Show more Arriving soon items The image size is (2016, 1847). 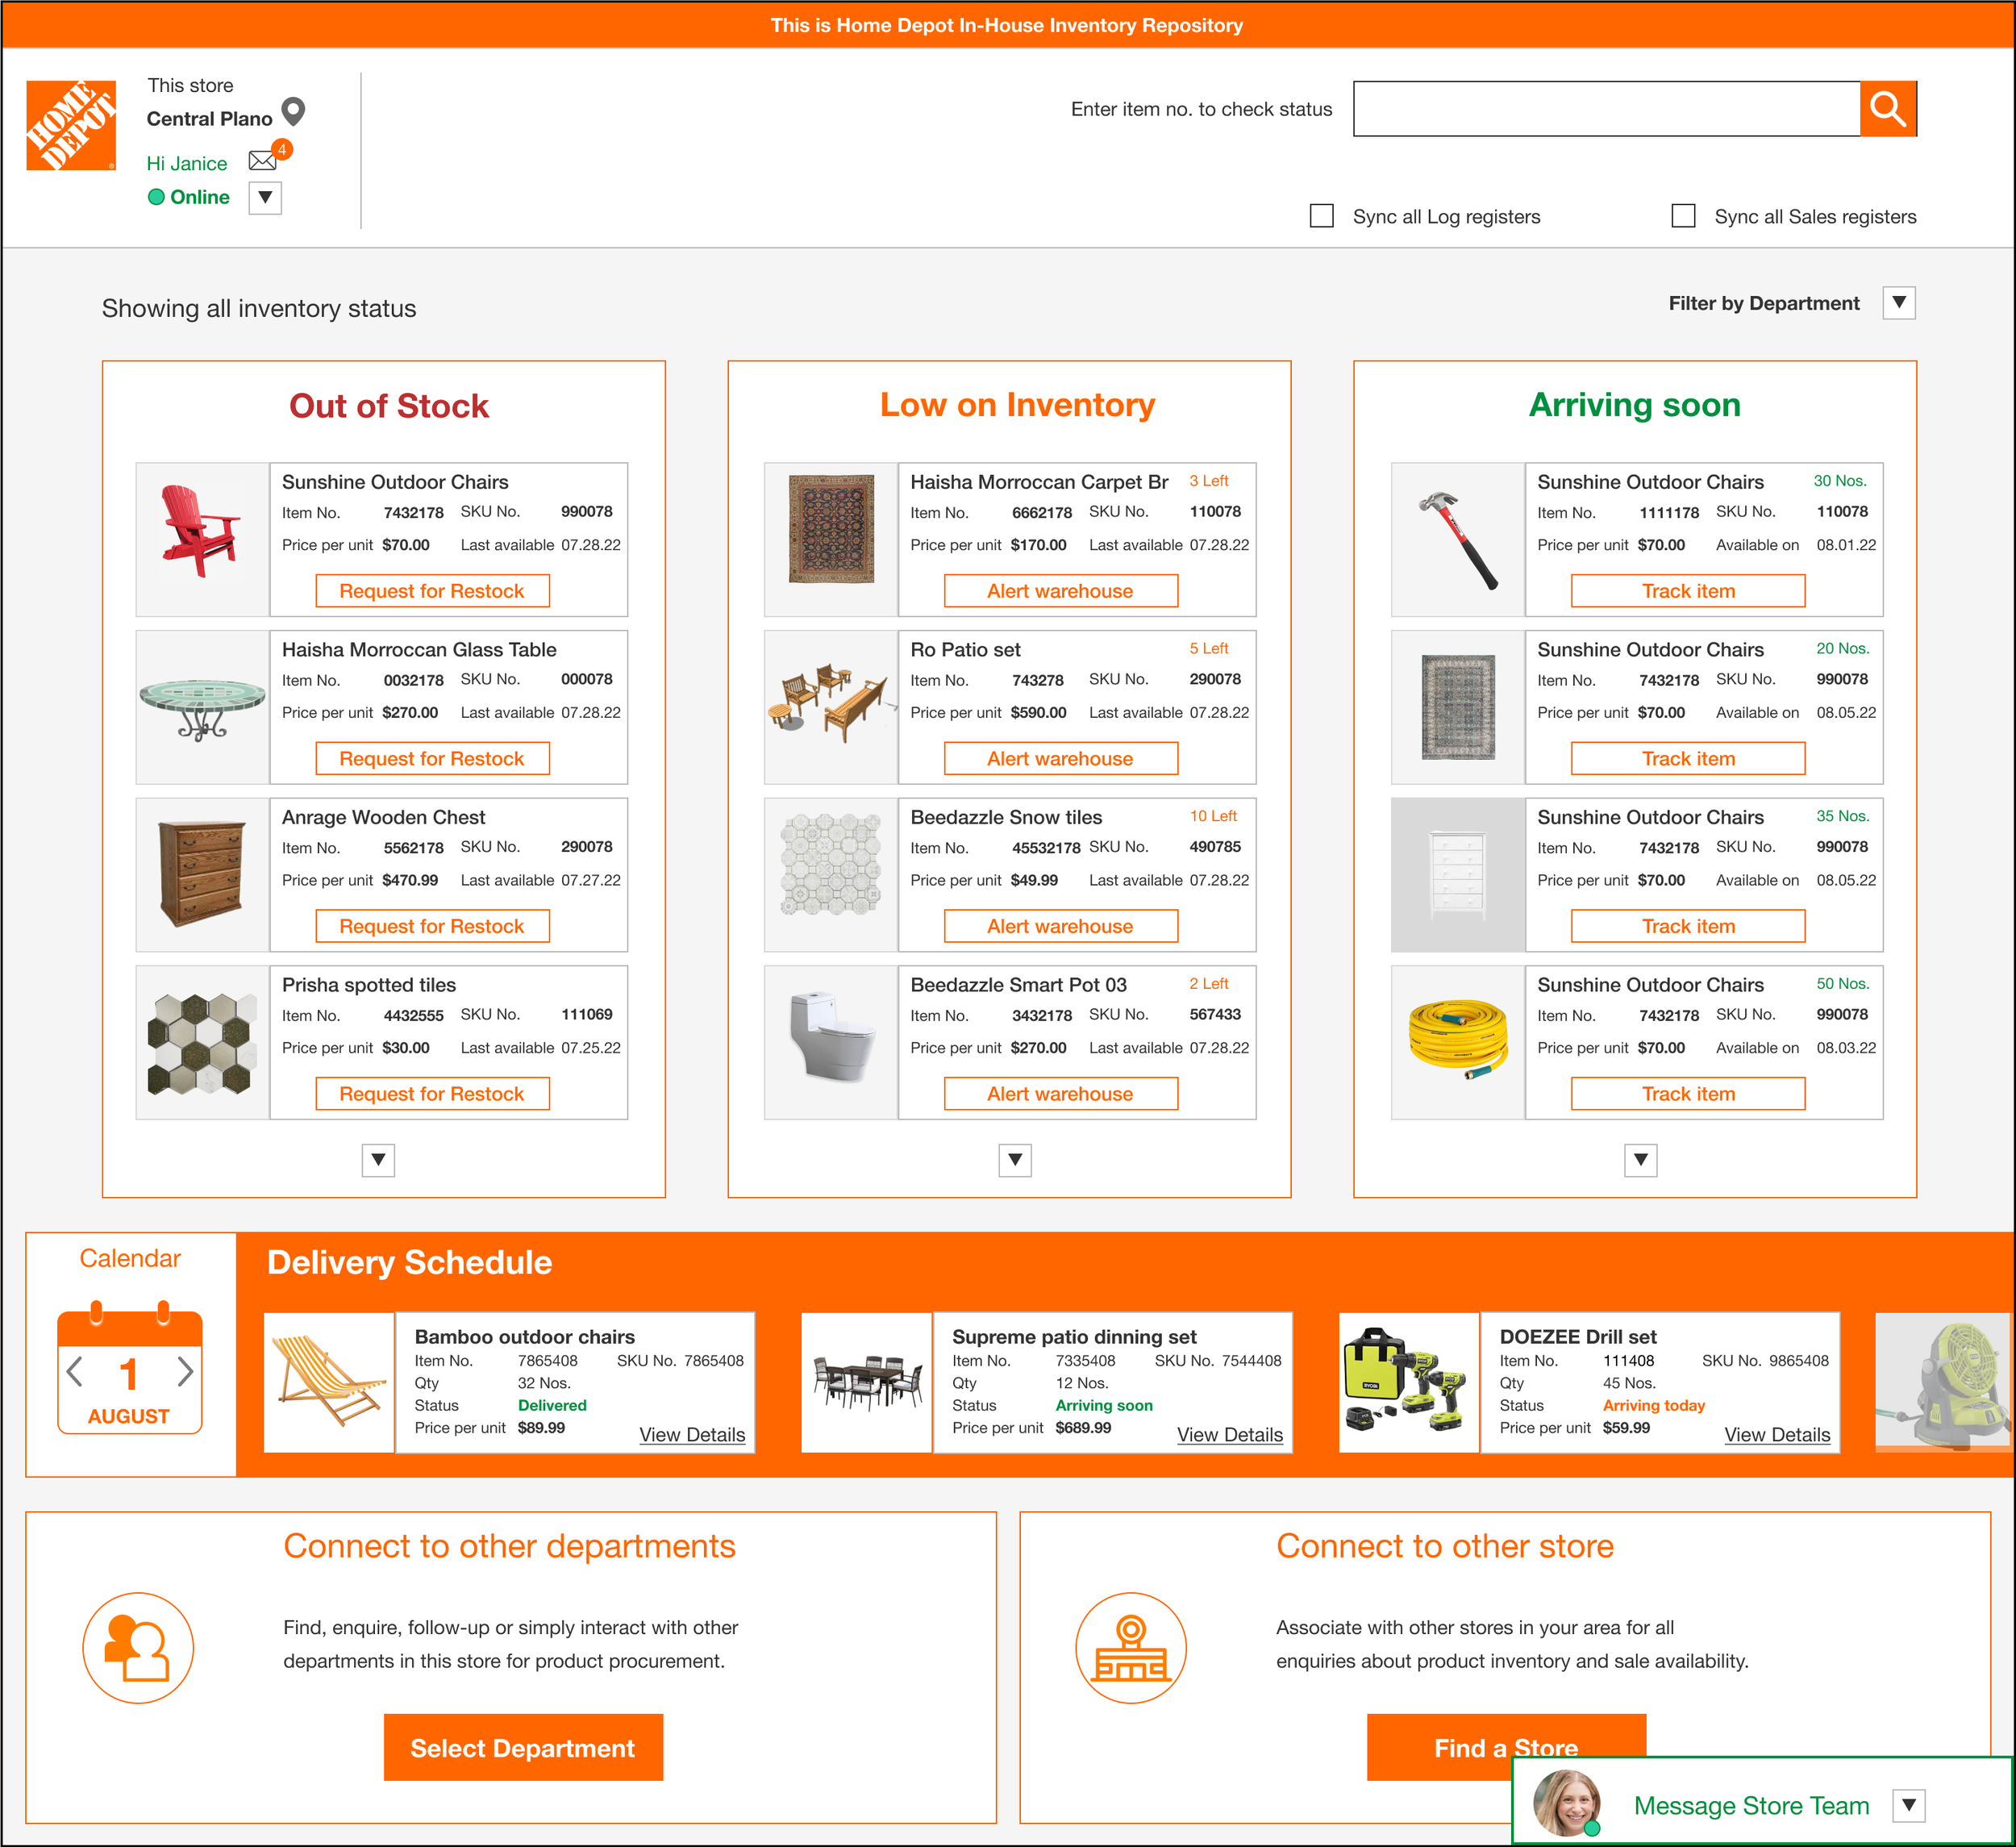(1640, 1159)
